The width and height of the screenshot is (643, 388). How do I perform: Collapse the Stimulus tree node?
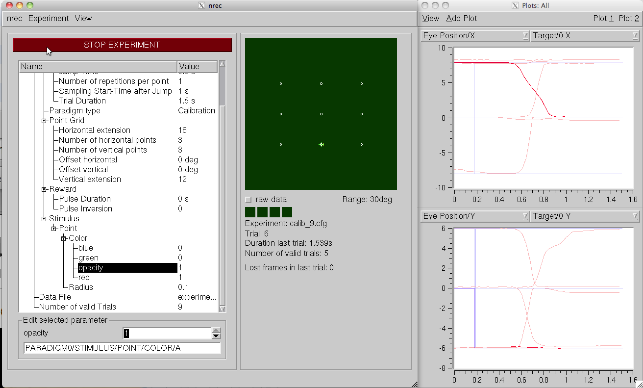click(x=44, y=219)
